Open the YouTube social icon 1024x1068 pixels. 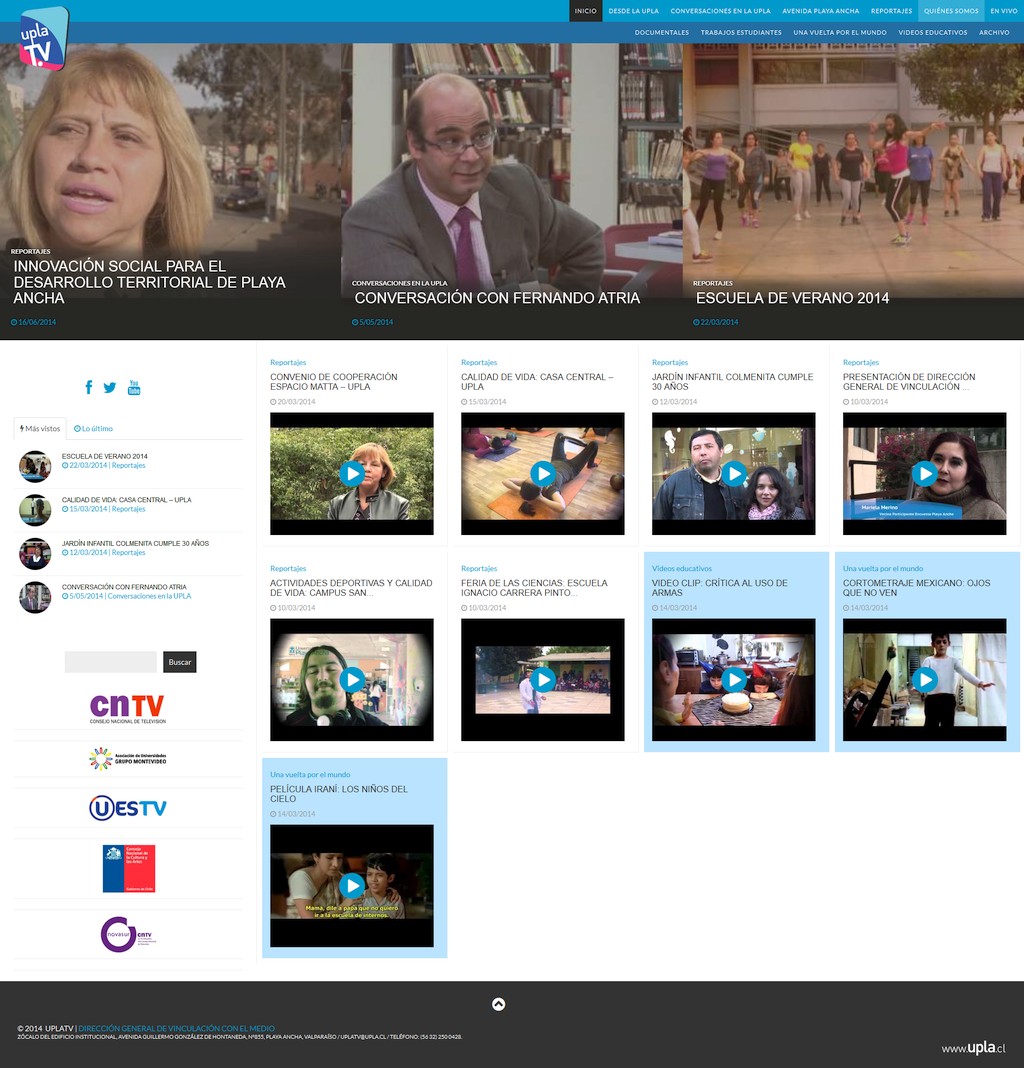[x=134, y=387]
